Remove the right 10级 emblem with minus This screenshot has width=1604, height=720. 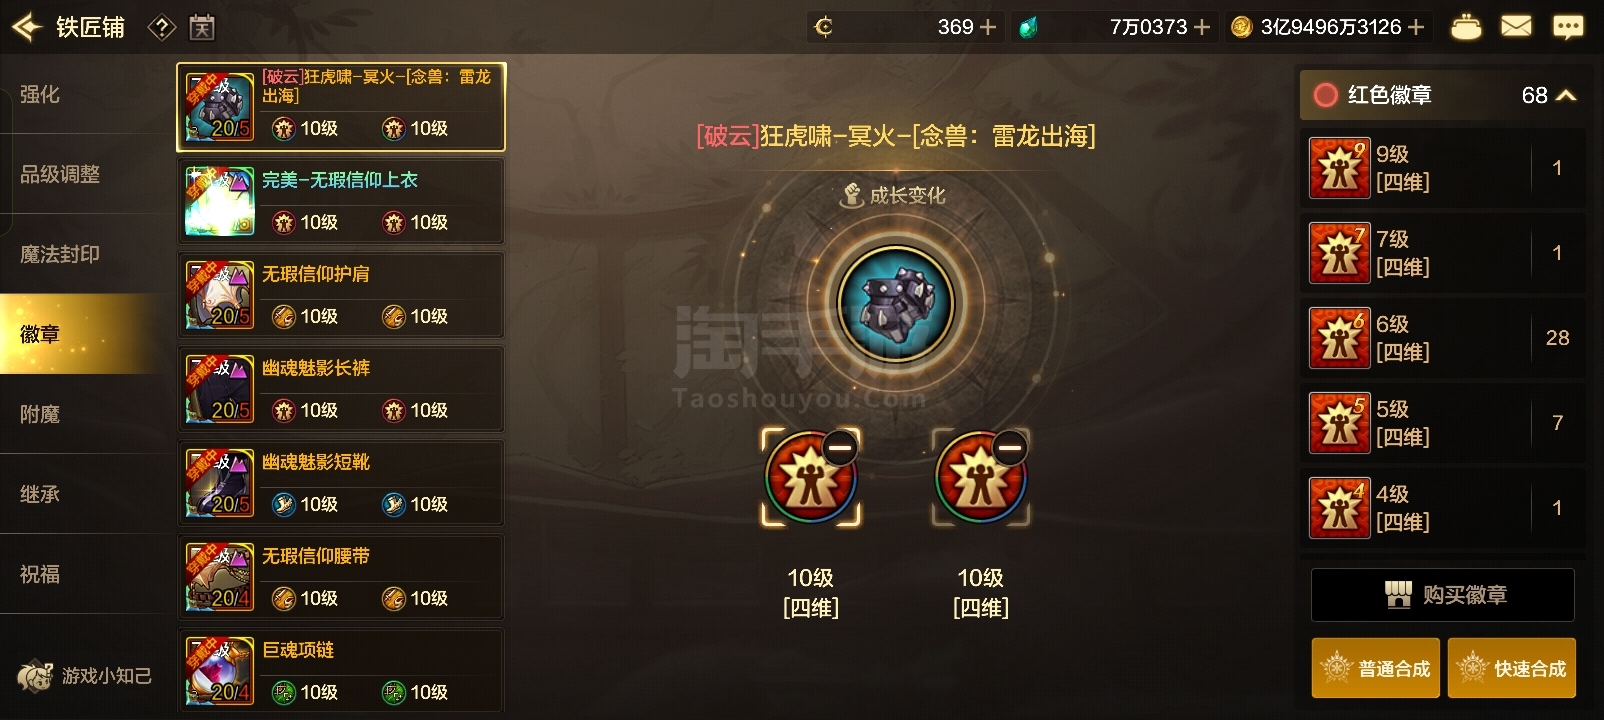click(x=1010, y=447)
